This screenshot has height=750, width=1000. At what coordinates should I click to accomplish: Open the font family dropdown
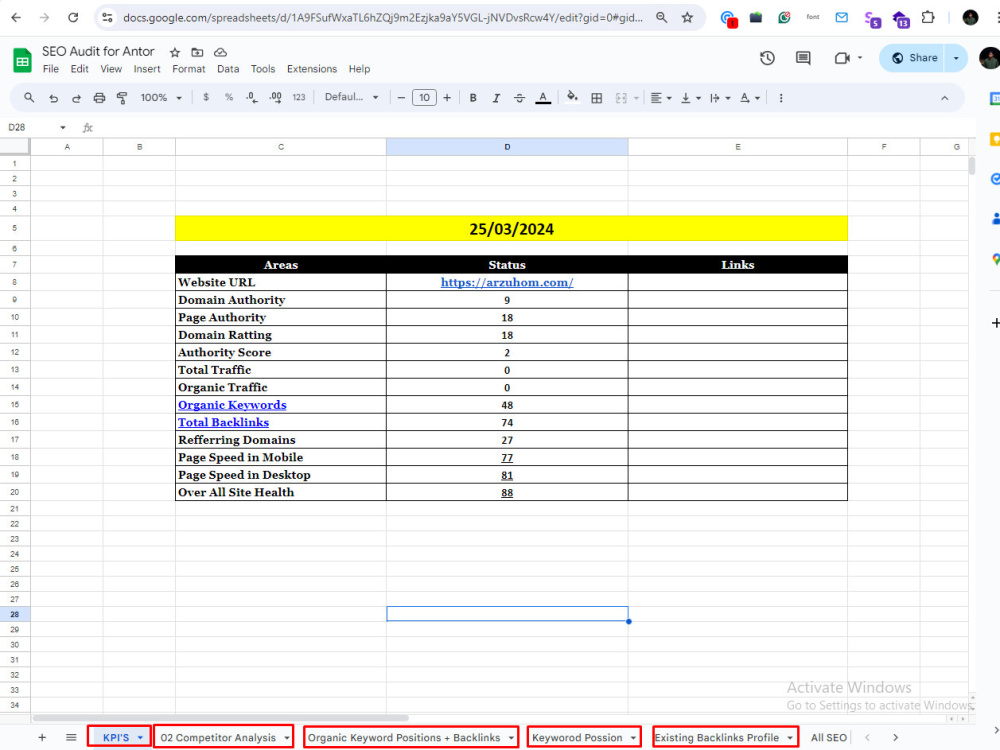coord(351,97)
